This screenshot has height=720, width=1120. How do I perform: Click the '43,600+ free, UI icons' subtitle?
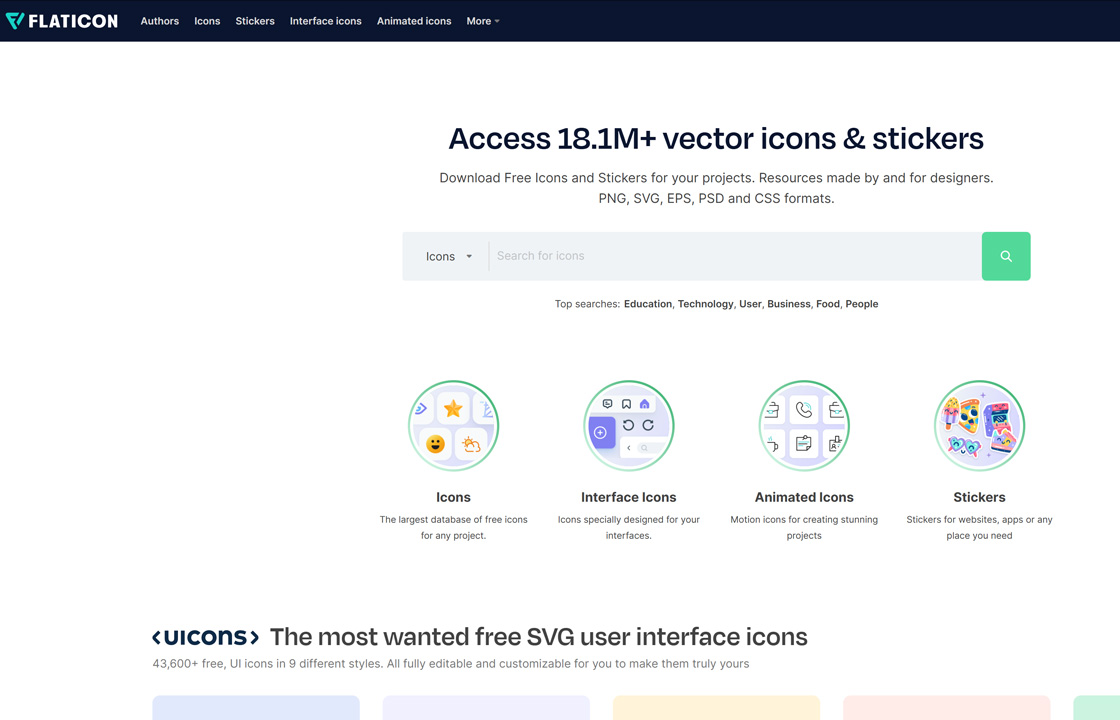(451, 664)
